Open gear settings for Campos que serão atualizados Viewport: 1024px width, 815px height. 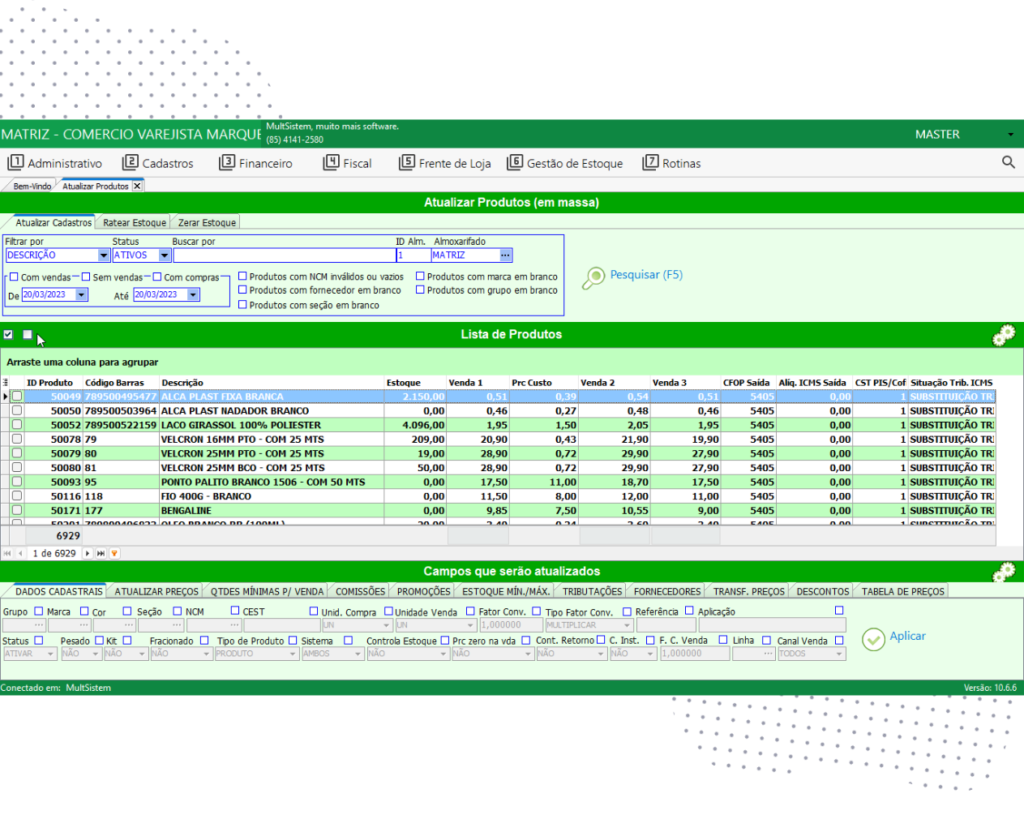[x=1003, y=573]
